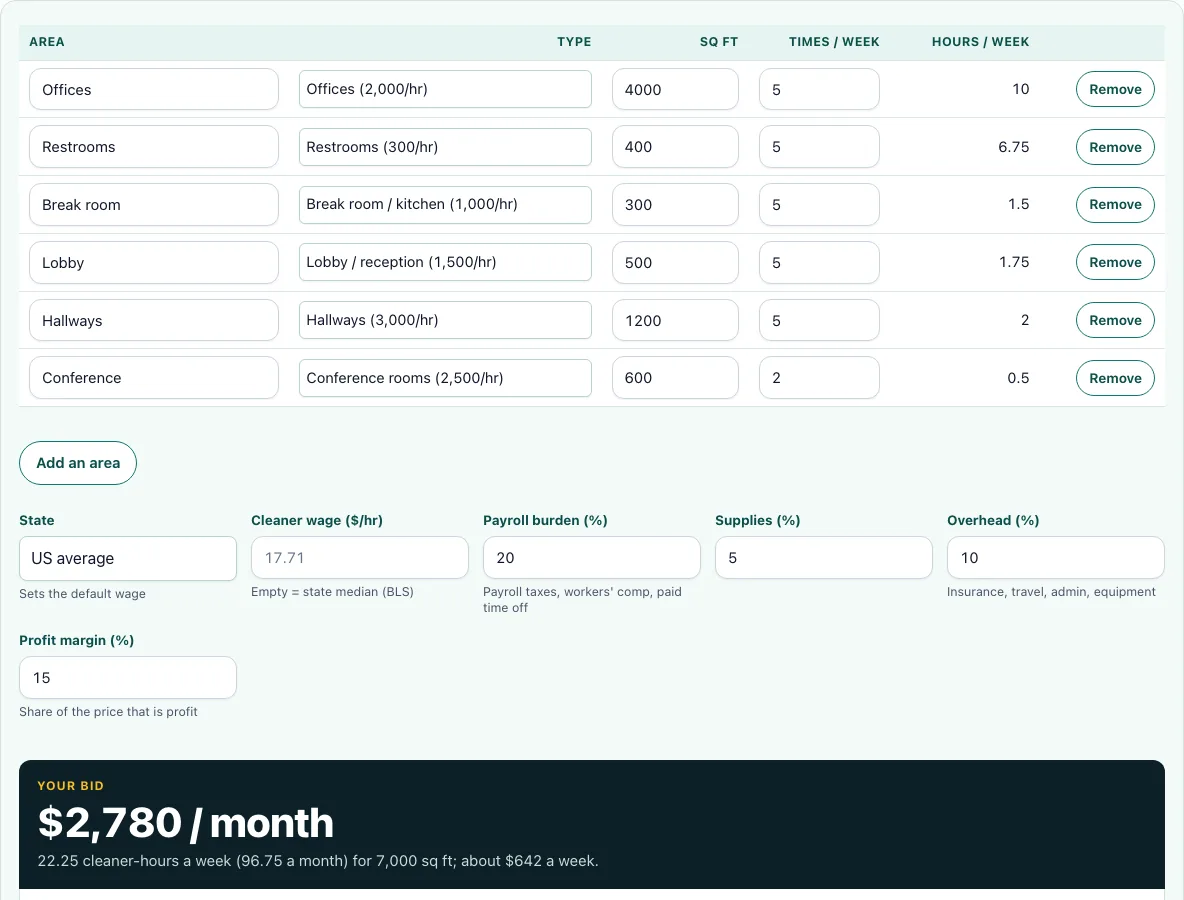This screenshot has height=900, width=1184.
Task: Focus Offices times per week field
Action: click(x=819, y=89)
